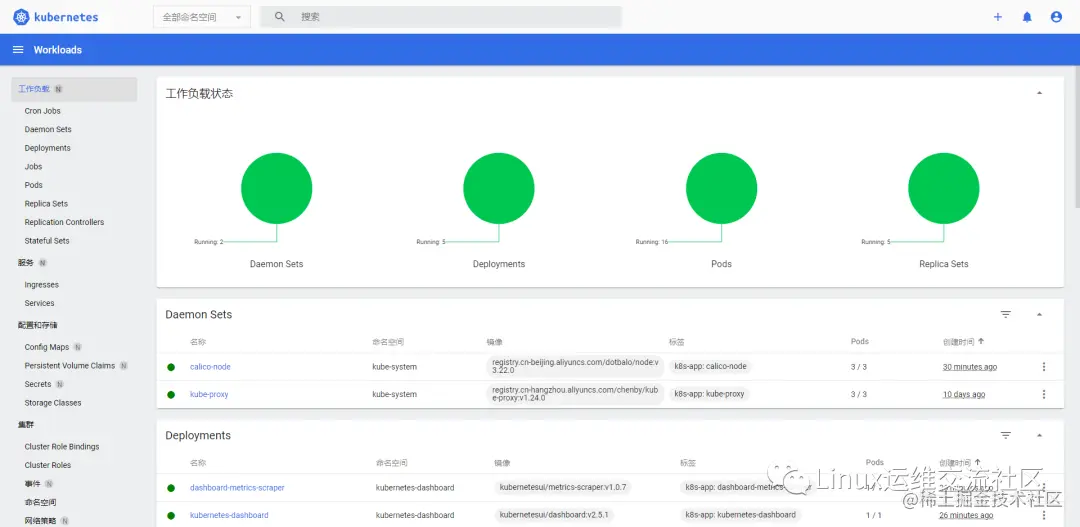Click the plus create resource icon
1080x527 pixels.
(997, 17)
